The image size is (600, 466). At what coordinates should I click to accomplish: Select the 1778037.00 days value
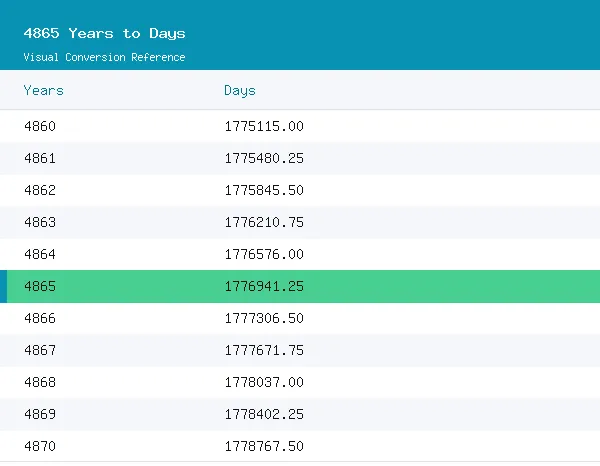pos(264,382)
